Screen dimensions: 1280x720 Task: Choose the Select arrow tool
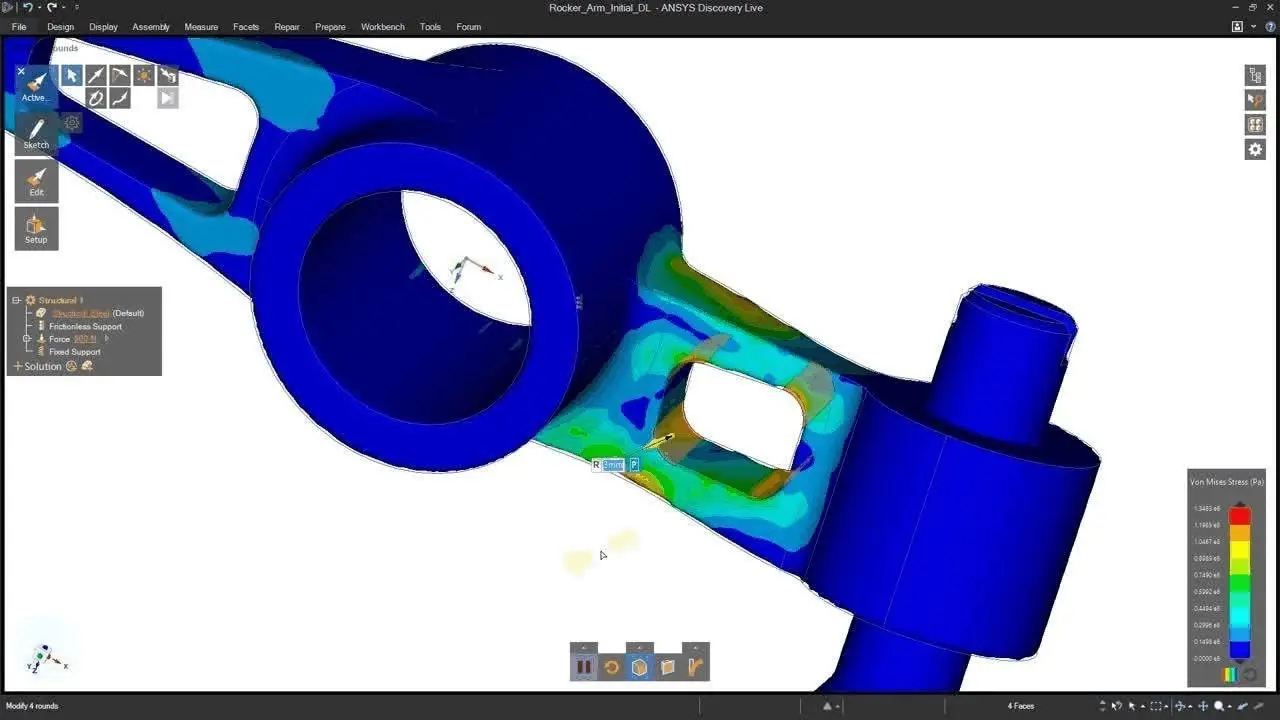point(71,75)
